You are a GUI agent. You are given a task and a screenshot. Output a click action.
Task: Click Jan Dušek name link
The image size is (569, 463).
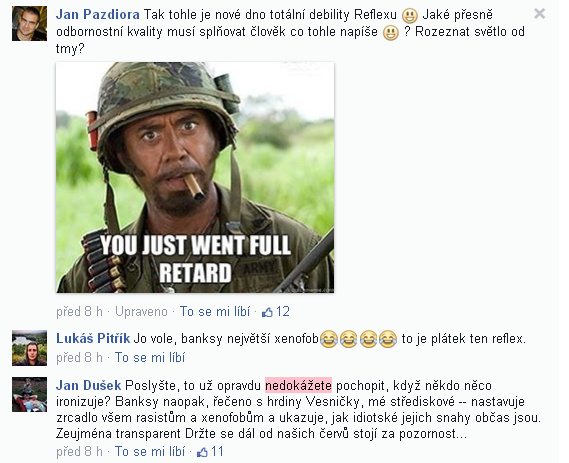[89, 385]
